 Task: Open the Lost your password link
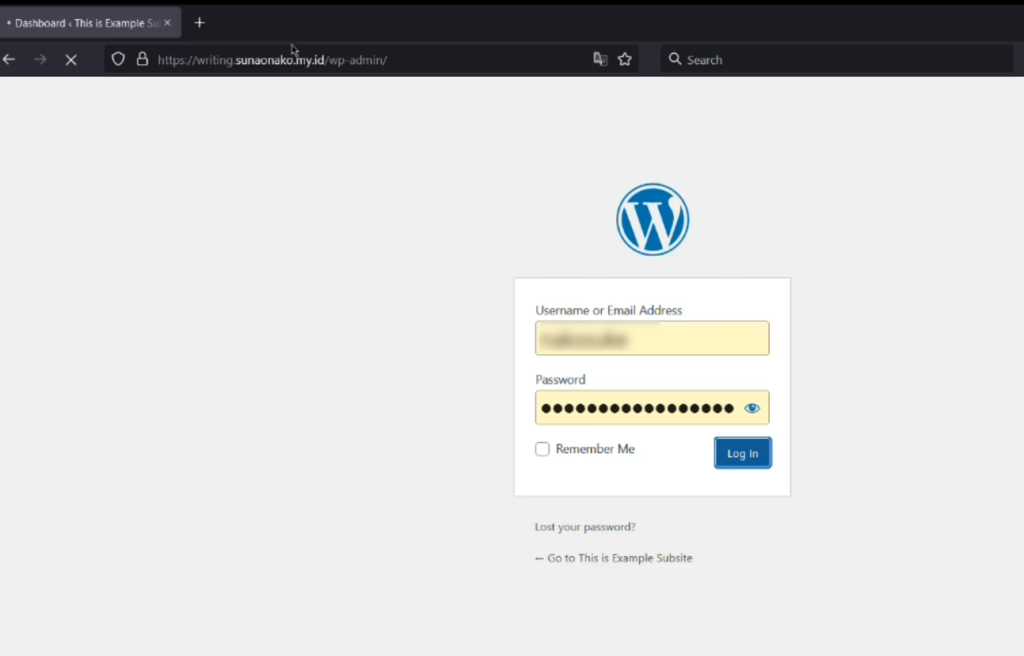point(585,527)
